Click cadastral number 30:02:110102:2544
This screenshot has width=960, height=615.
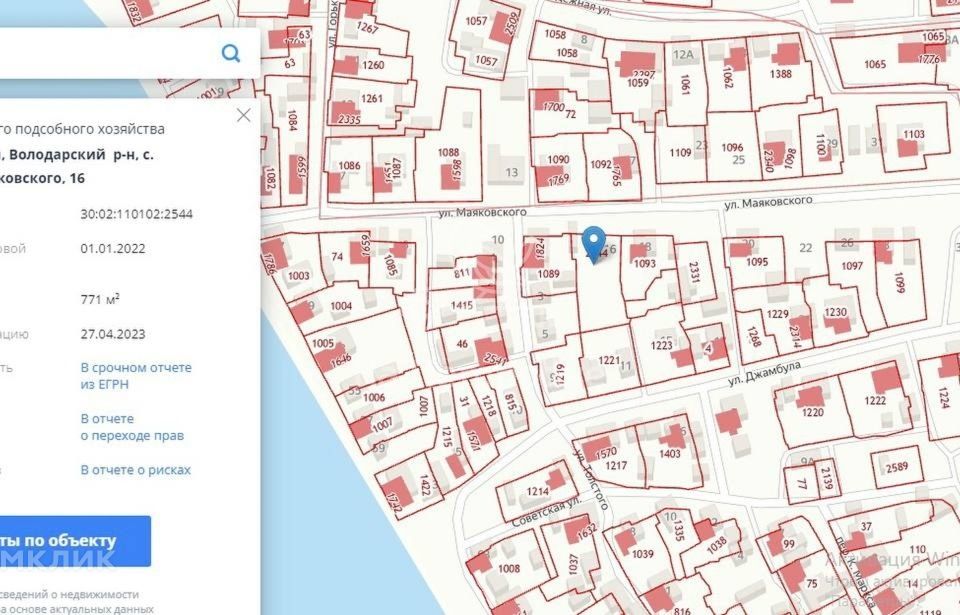137,214
